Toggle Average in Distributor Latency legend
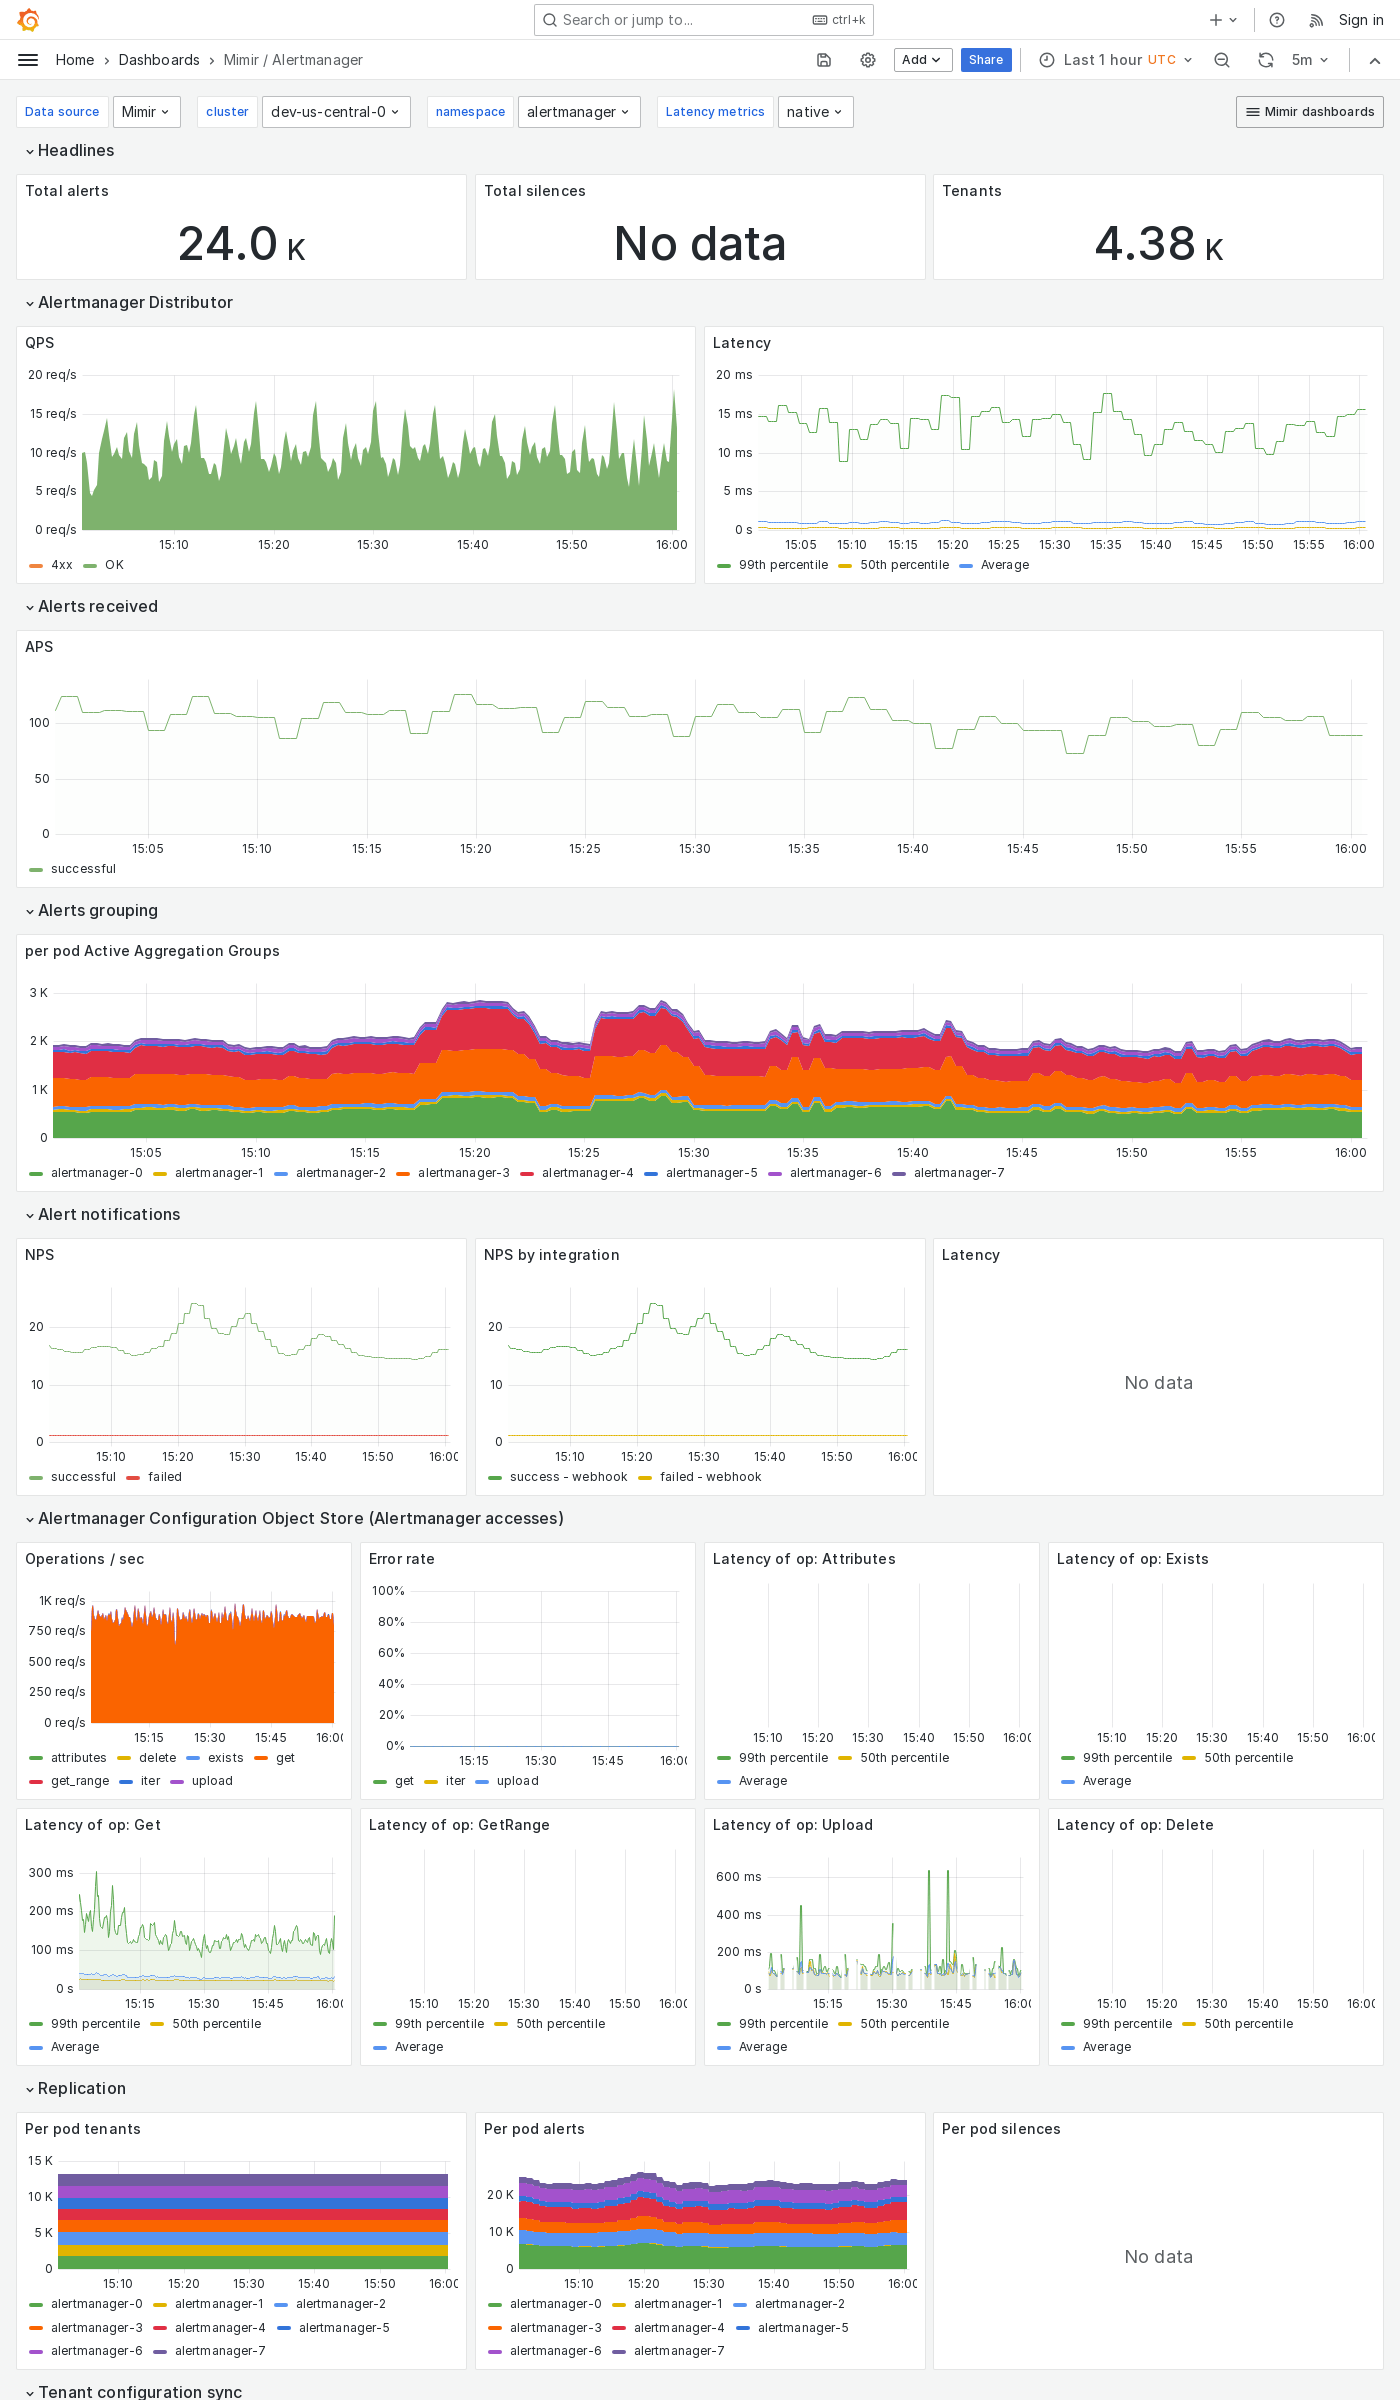Image resolution: width=1400 pixels, height=2400 pixels. (x=1005, y=565)
